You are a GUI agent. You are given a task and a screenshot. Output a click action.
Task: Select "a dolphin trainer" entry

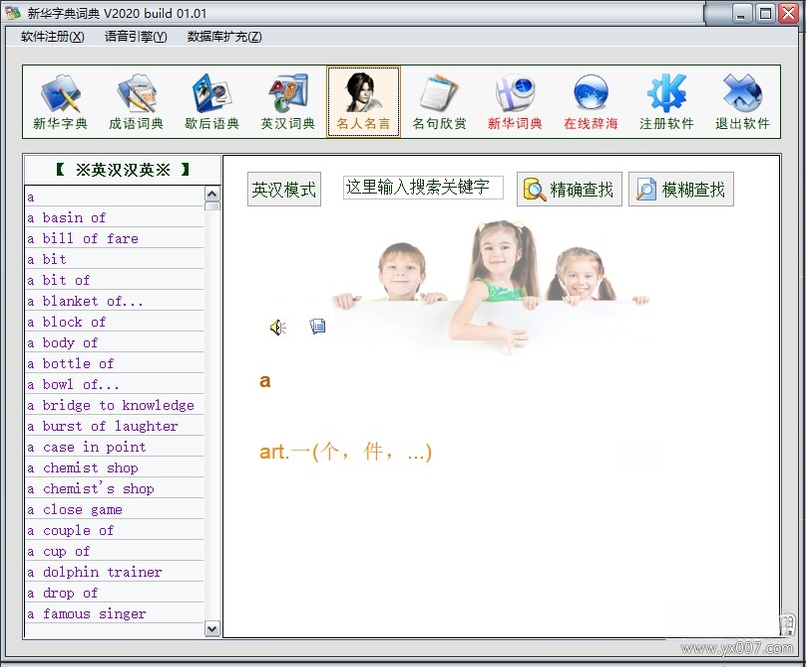(x=115, y=572)
